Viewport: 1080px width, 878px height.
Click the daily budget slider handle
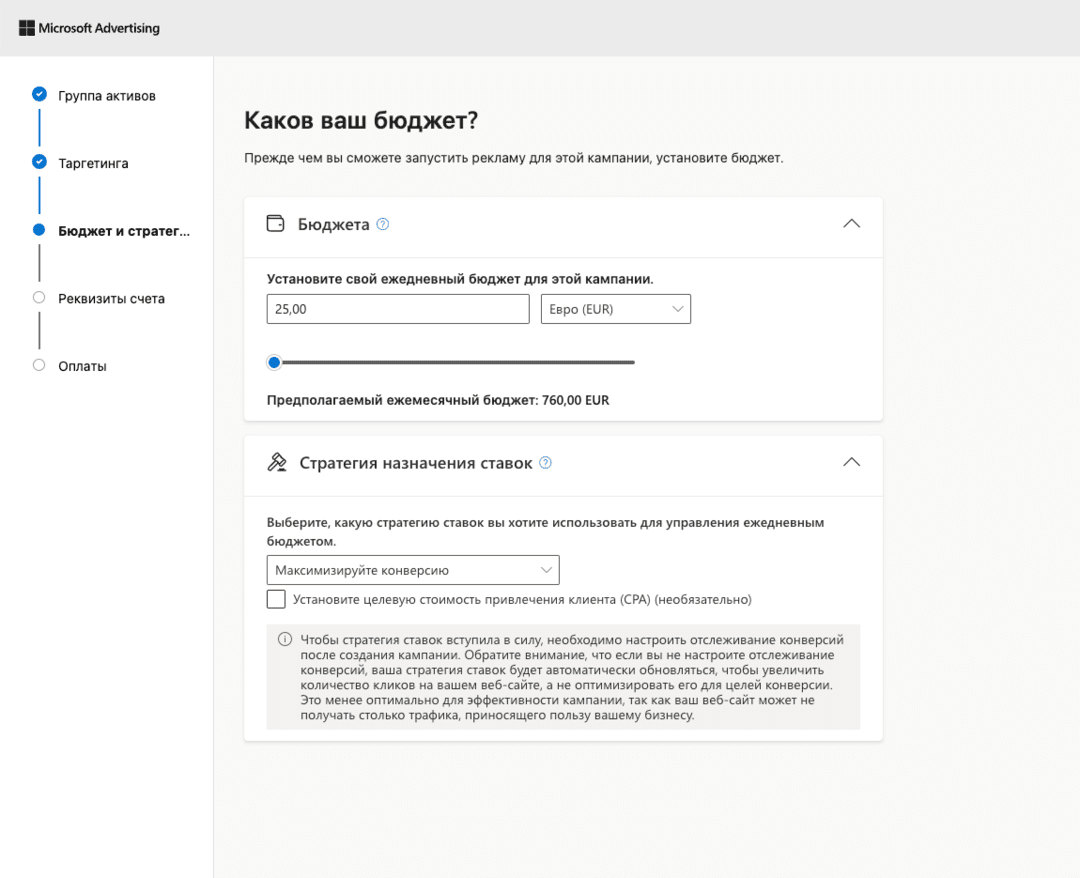pos(273,362)
